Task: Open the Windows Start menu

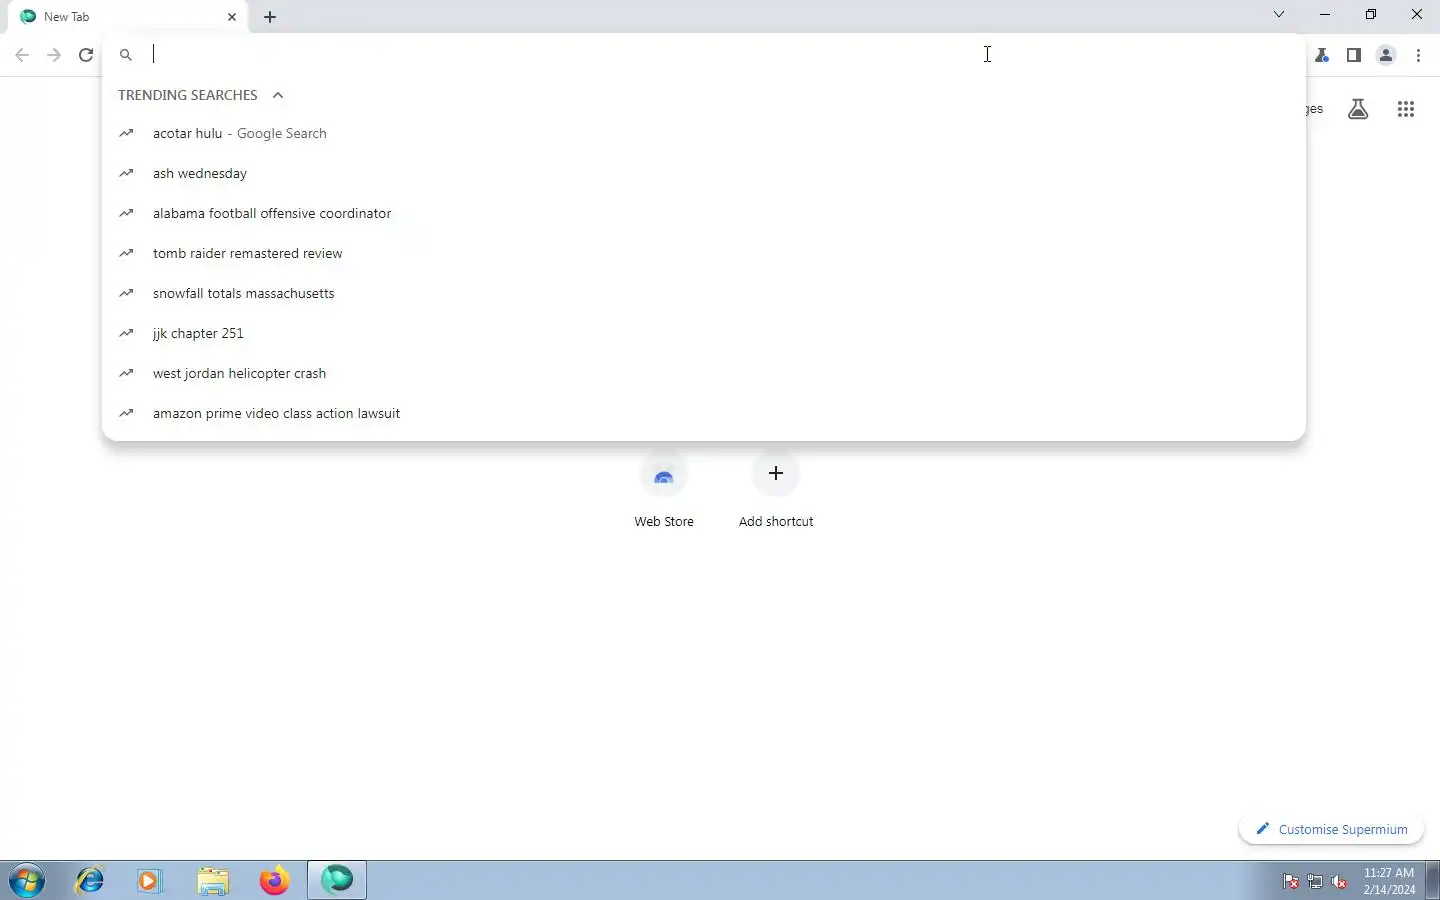Action: [27, 880]
